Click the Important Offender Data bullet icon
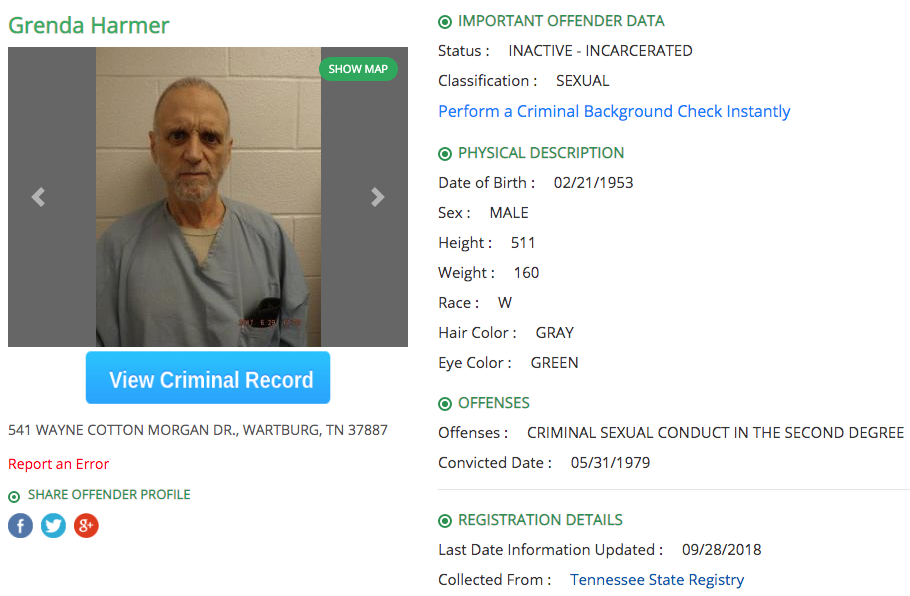The height and width of the screenshot is (596, 910). [445, 22]
